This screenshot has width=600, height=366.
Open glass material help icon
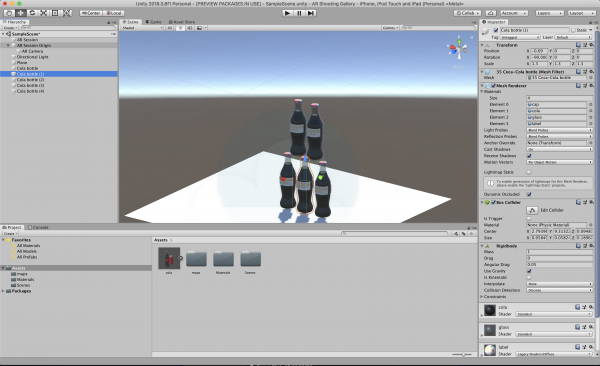pos(577,327)
